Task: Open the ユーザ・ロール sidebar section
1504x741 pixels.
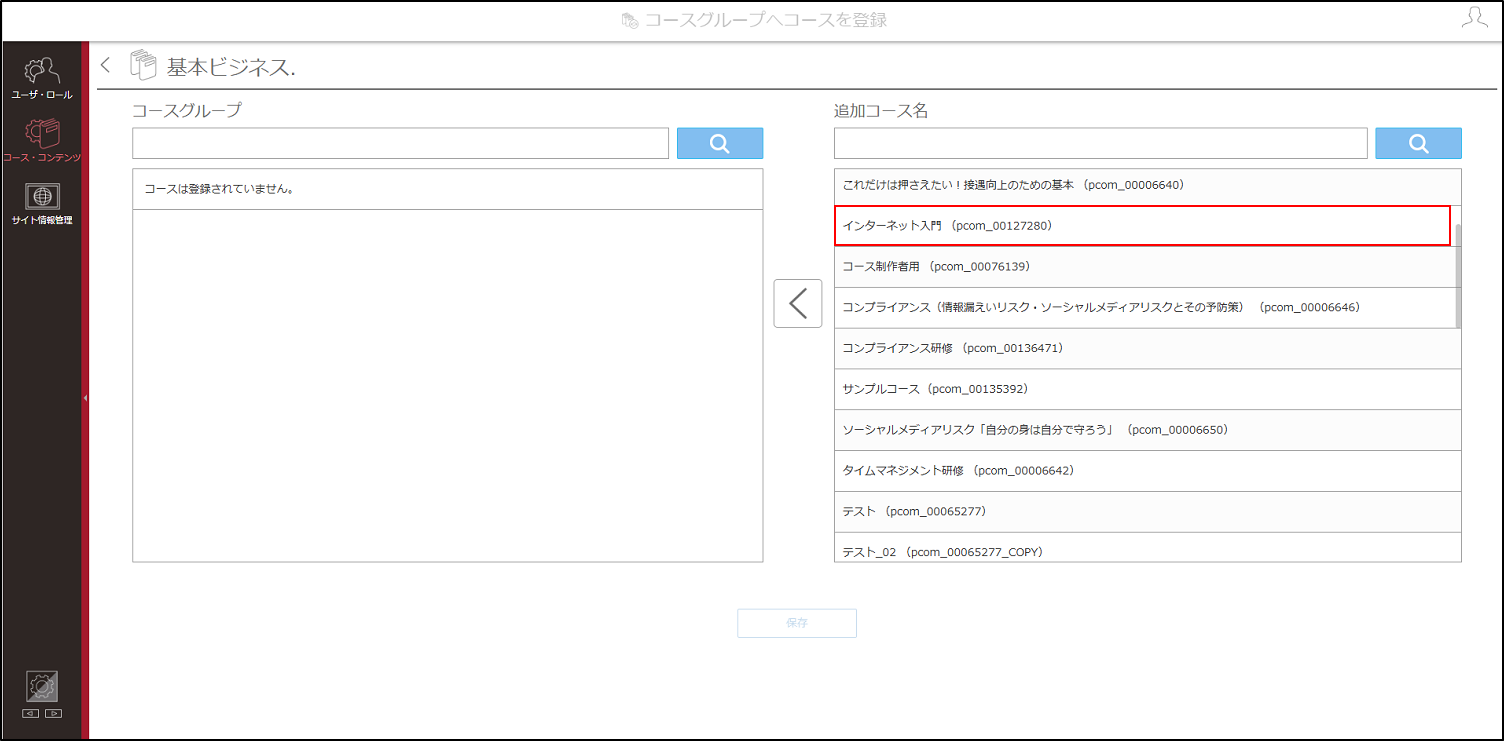Action: pos(42,78)
